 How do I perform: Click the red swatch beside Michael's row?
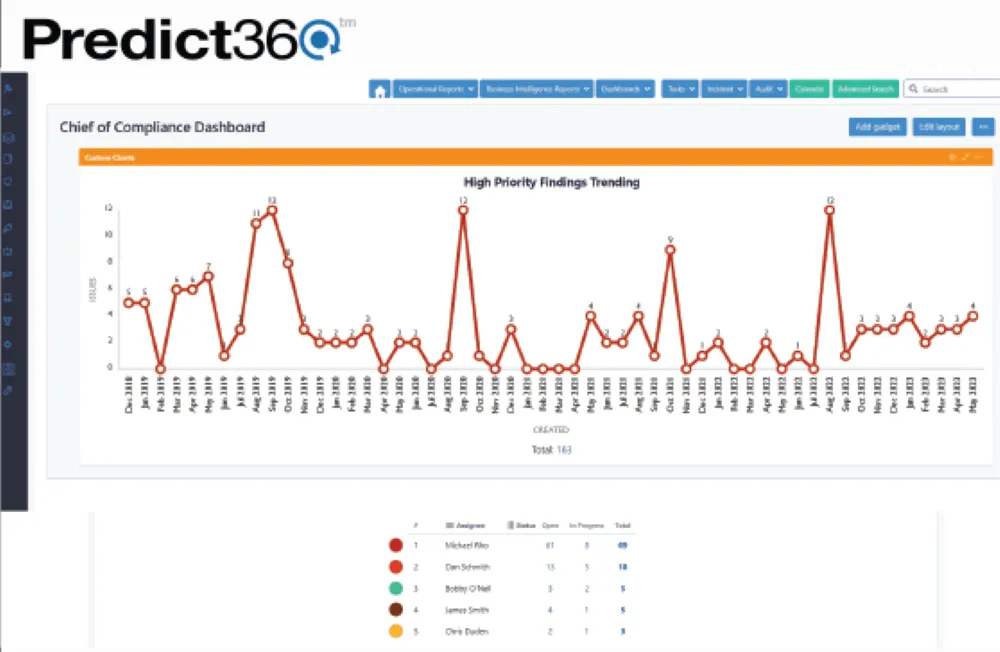point(396,545)
